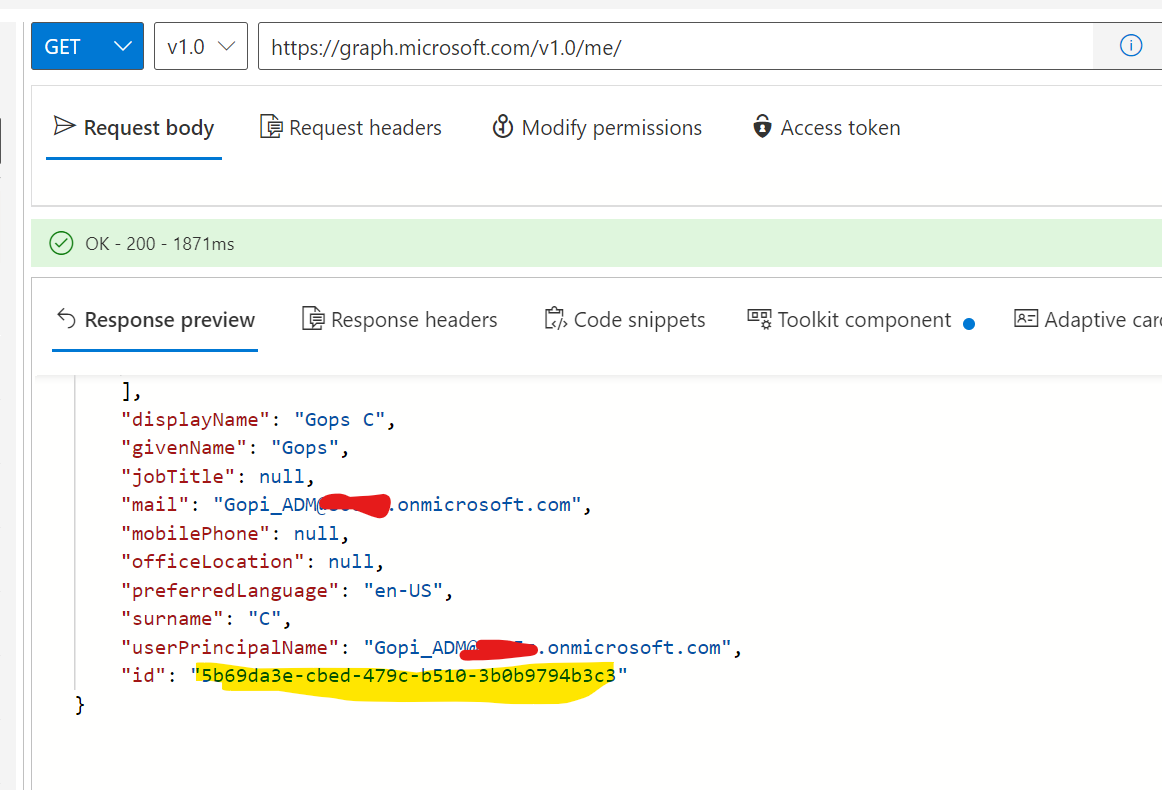1162x790 pixels.
Task: Open the Request headers tab
Action: [351, 128]
